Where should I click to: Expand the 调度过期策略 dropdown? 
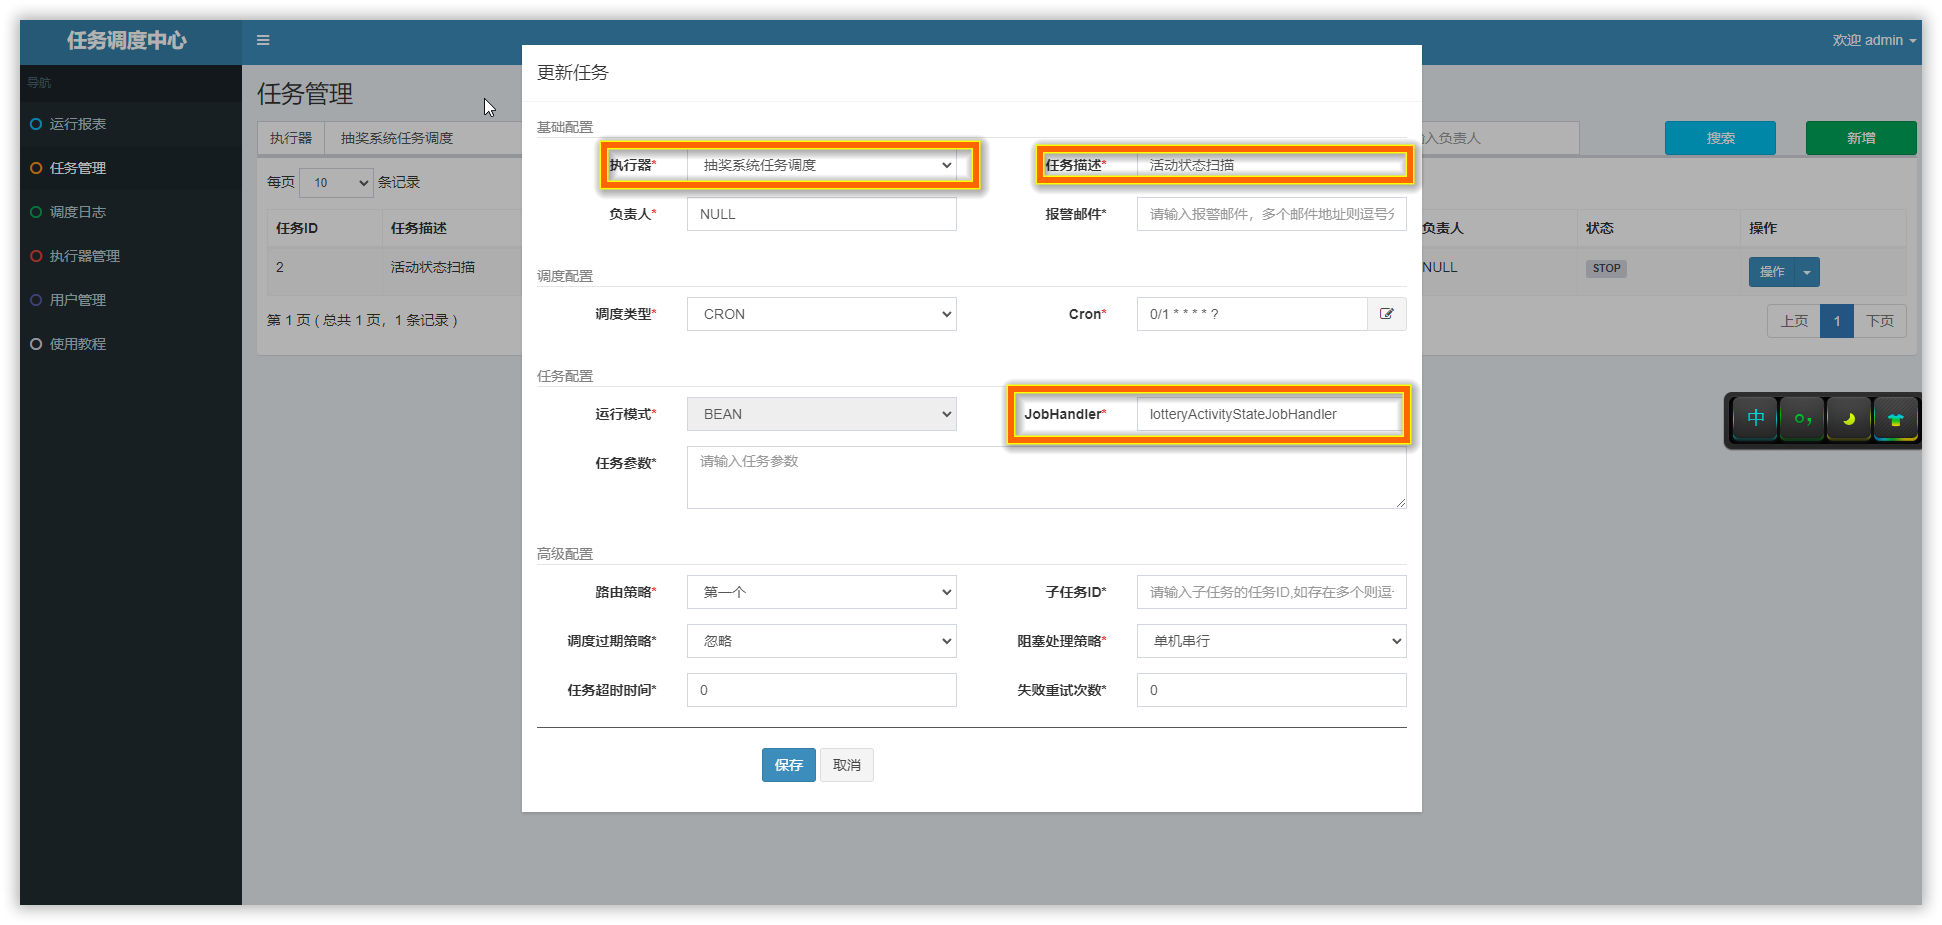tap(821, 641)
